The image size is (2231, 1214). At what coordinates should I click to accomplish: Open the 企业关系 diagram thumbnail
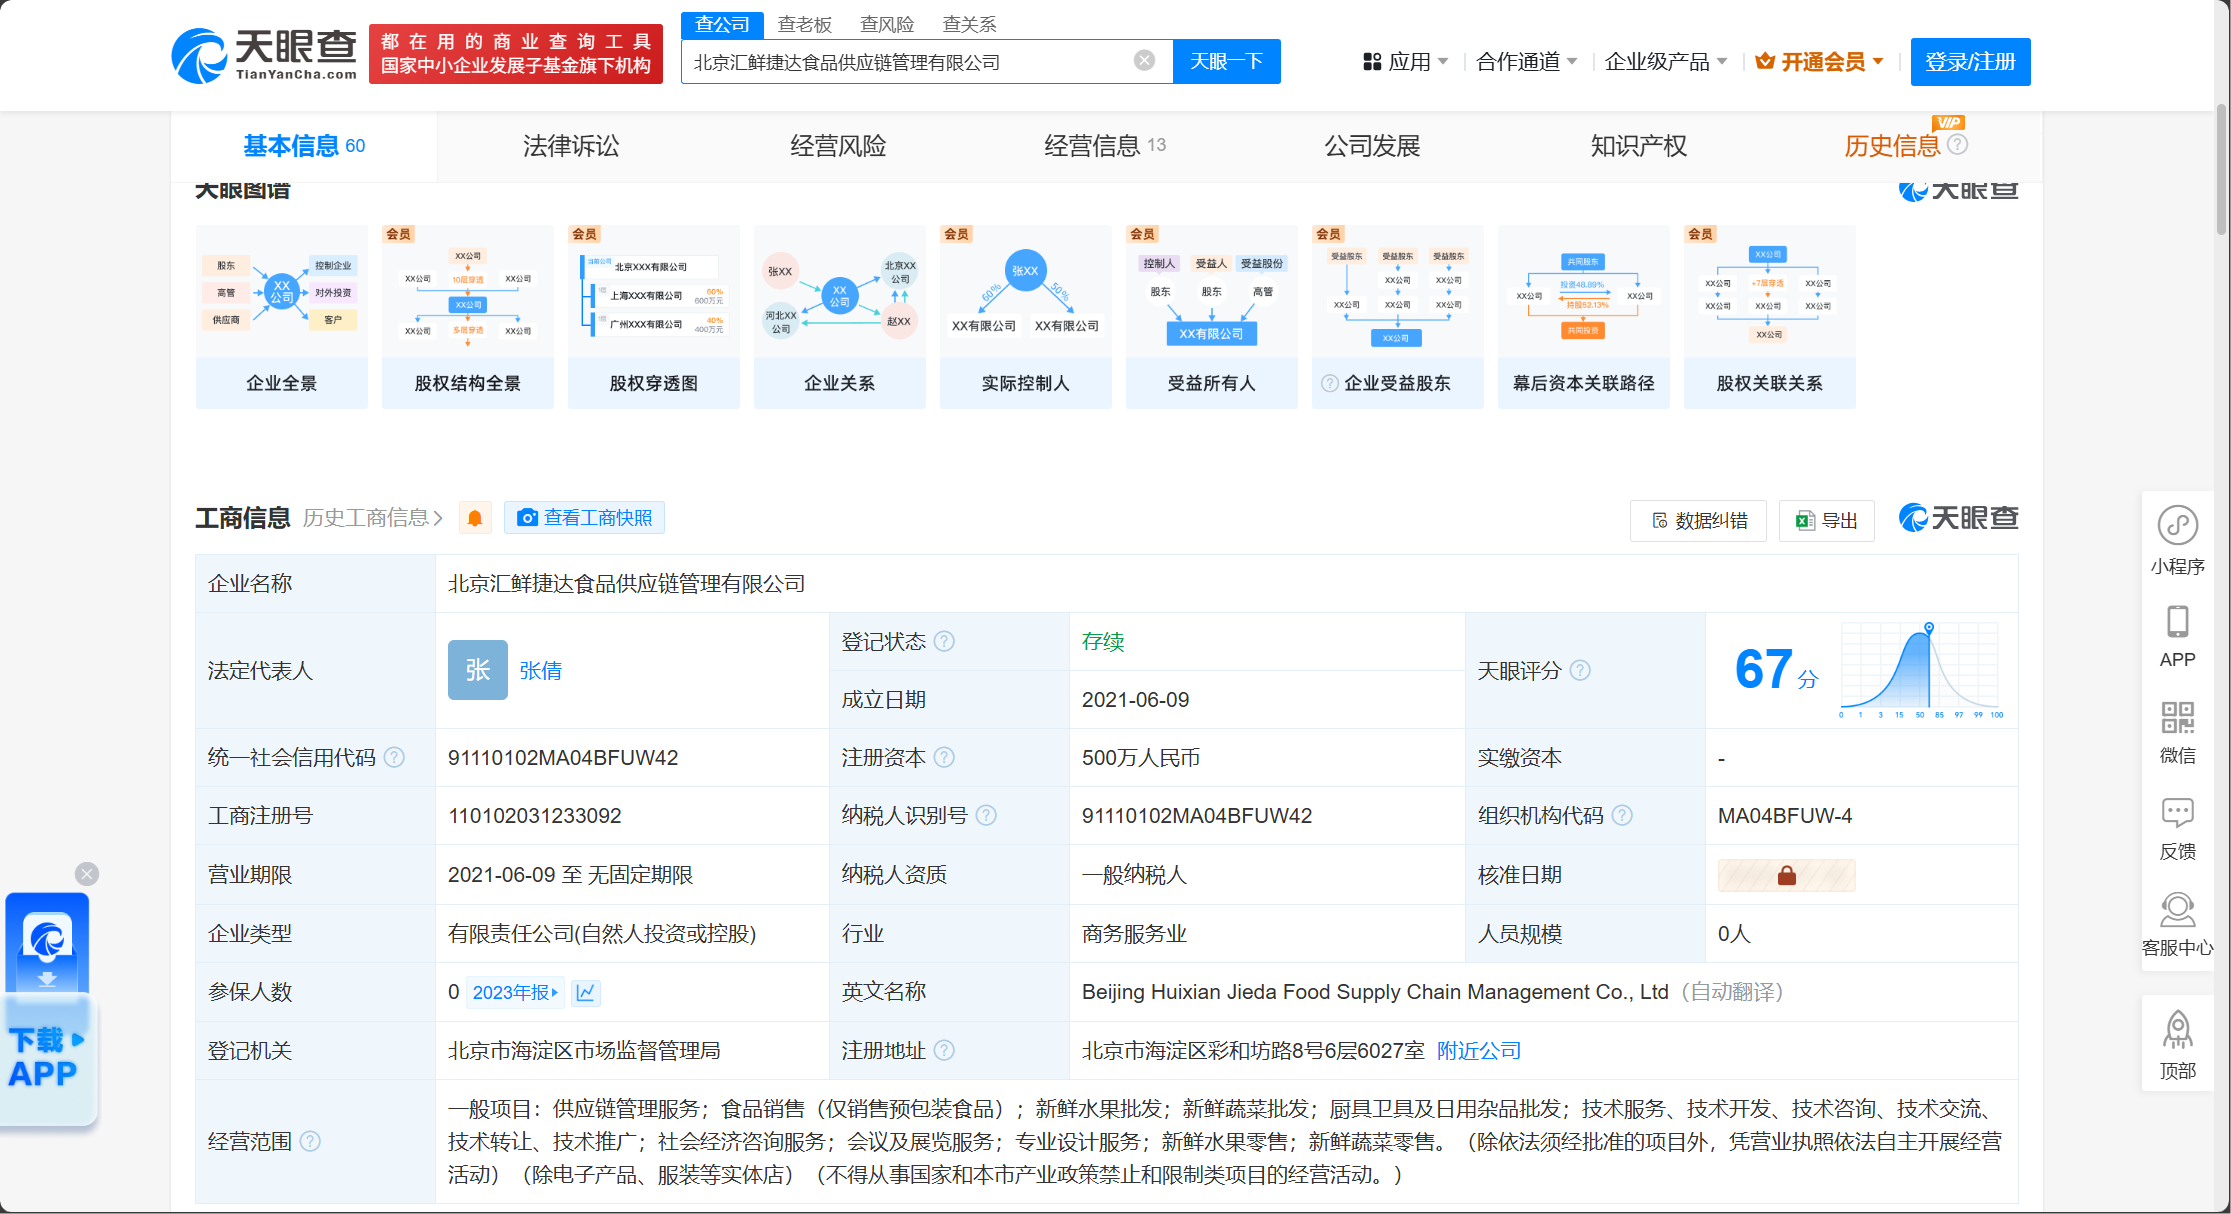click(x=840, y=316)
